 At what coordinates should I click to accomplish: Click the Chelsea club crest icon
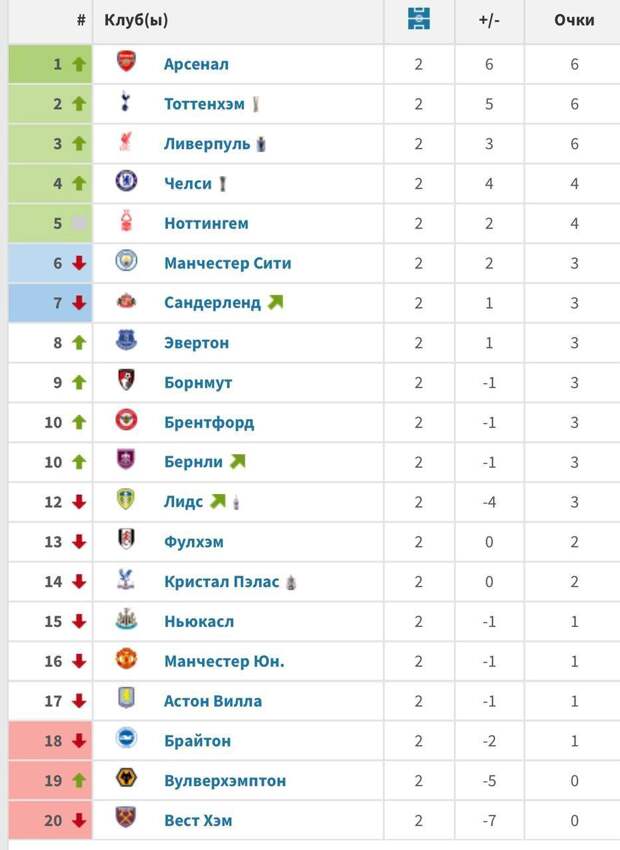[126, 182]
